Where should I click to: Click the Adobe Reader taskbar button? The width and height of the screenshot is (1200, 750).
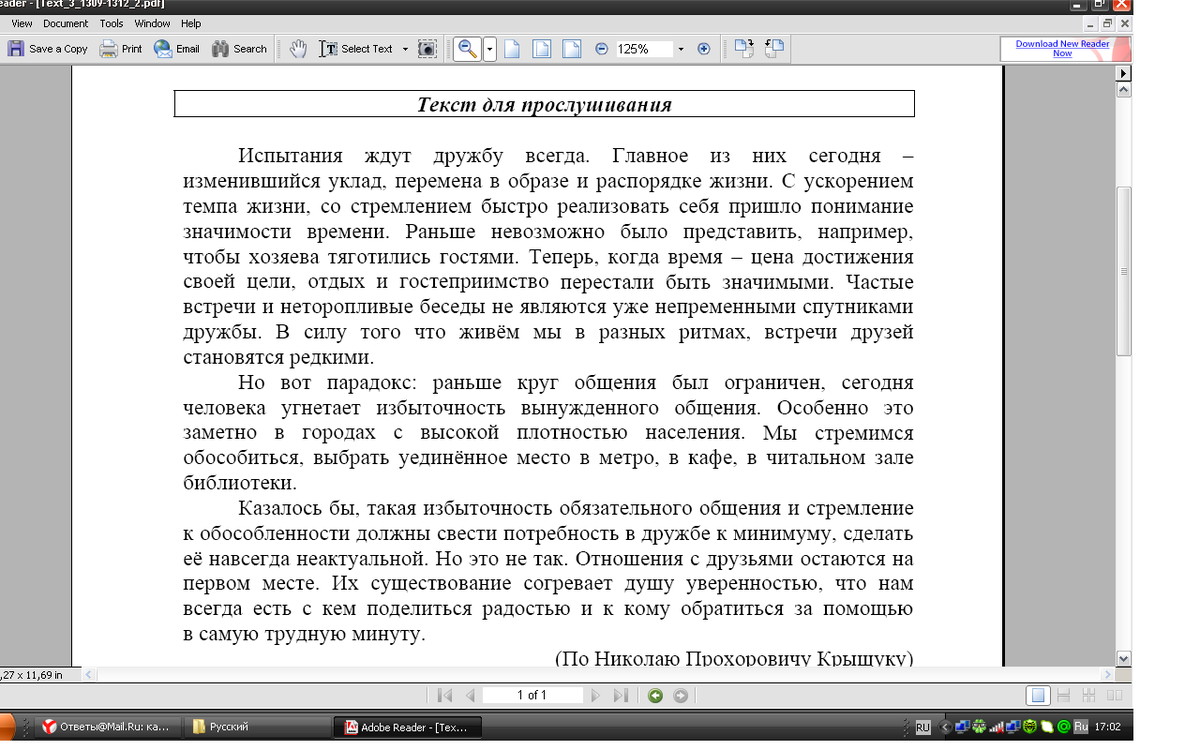point(408,727)
